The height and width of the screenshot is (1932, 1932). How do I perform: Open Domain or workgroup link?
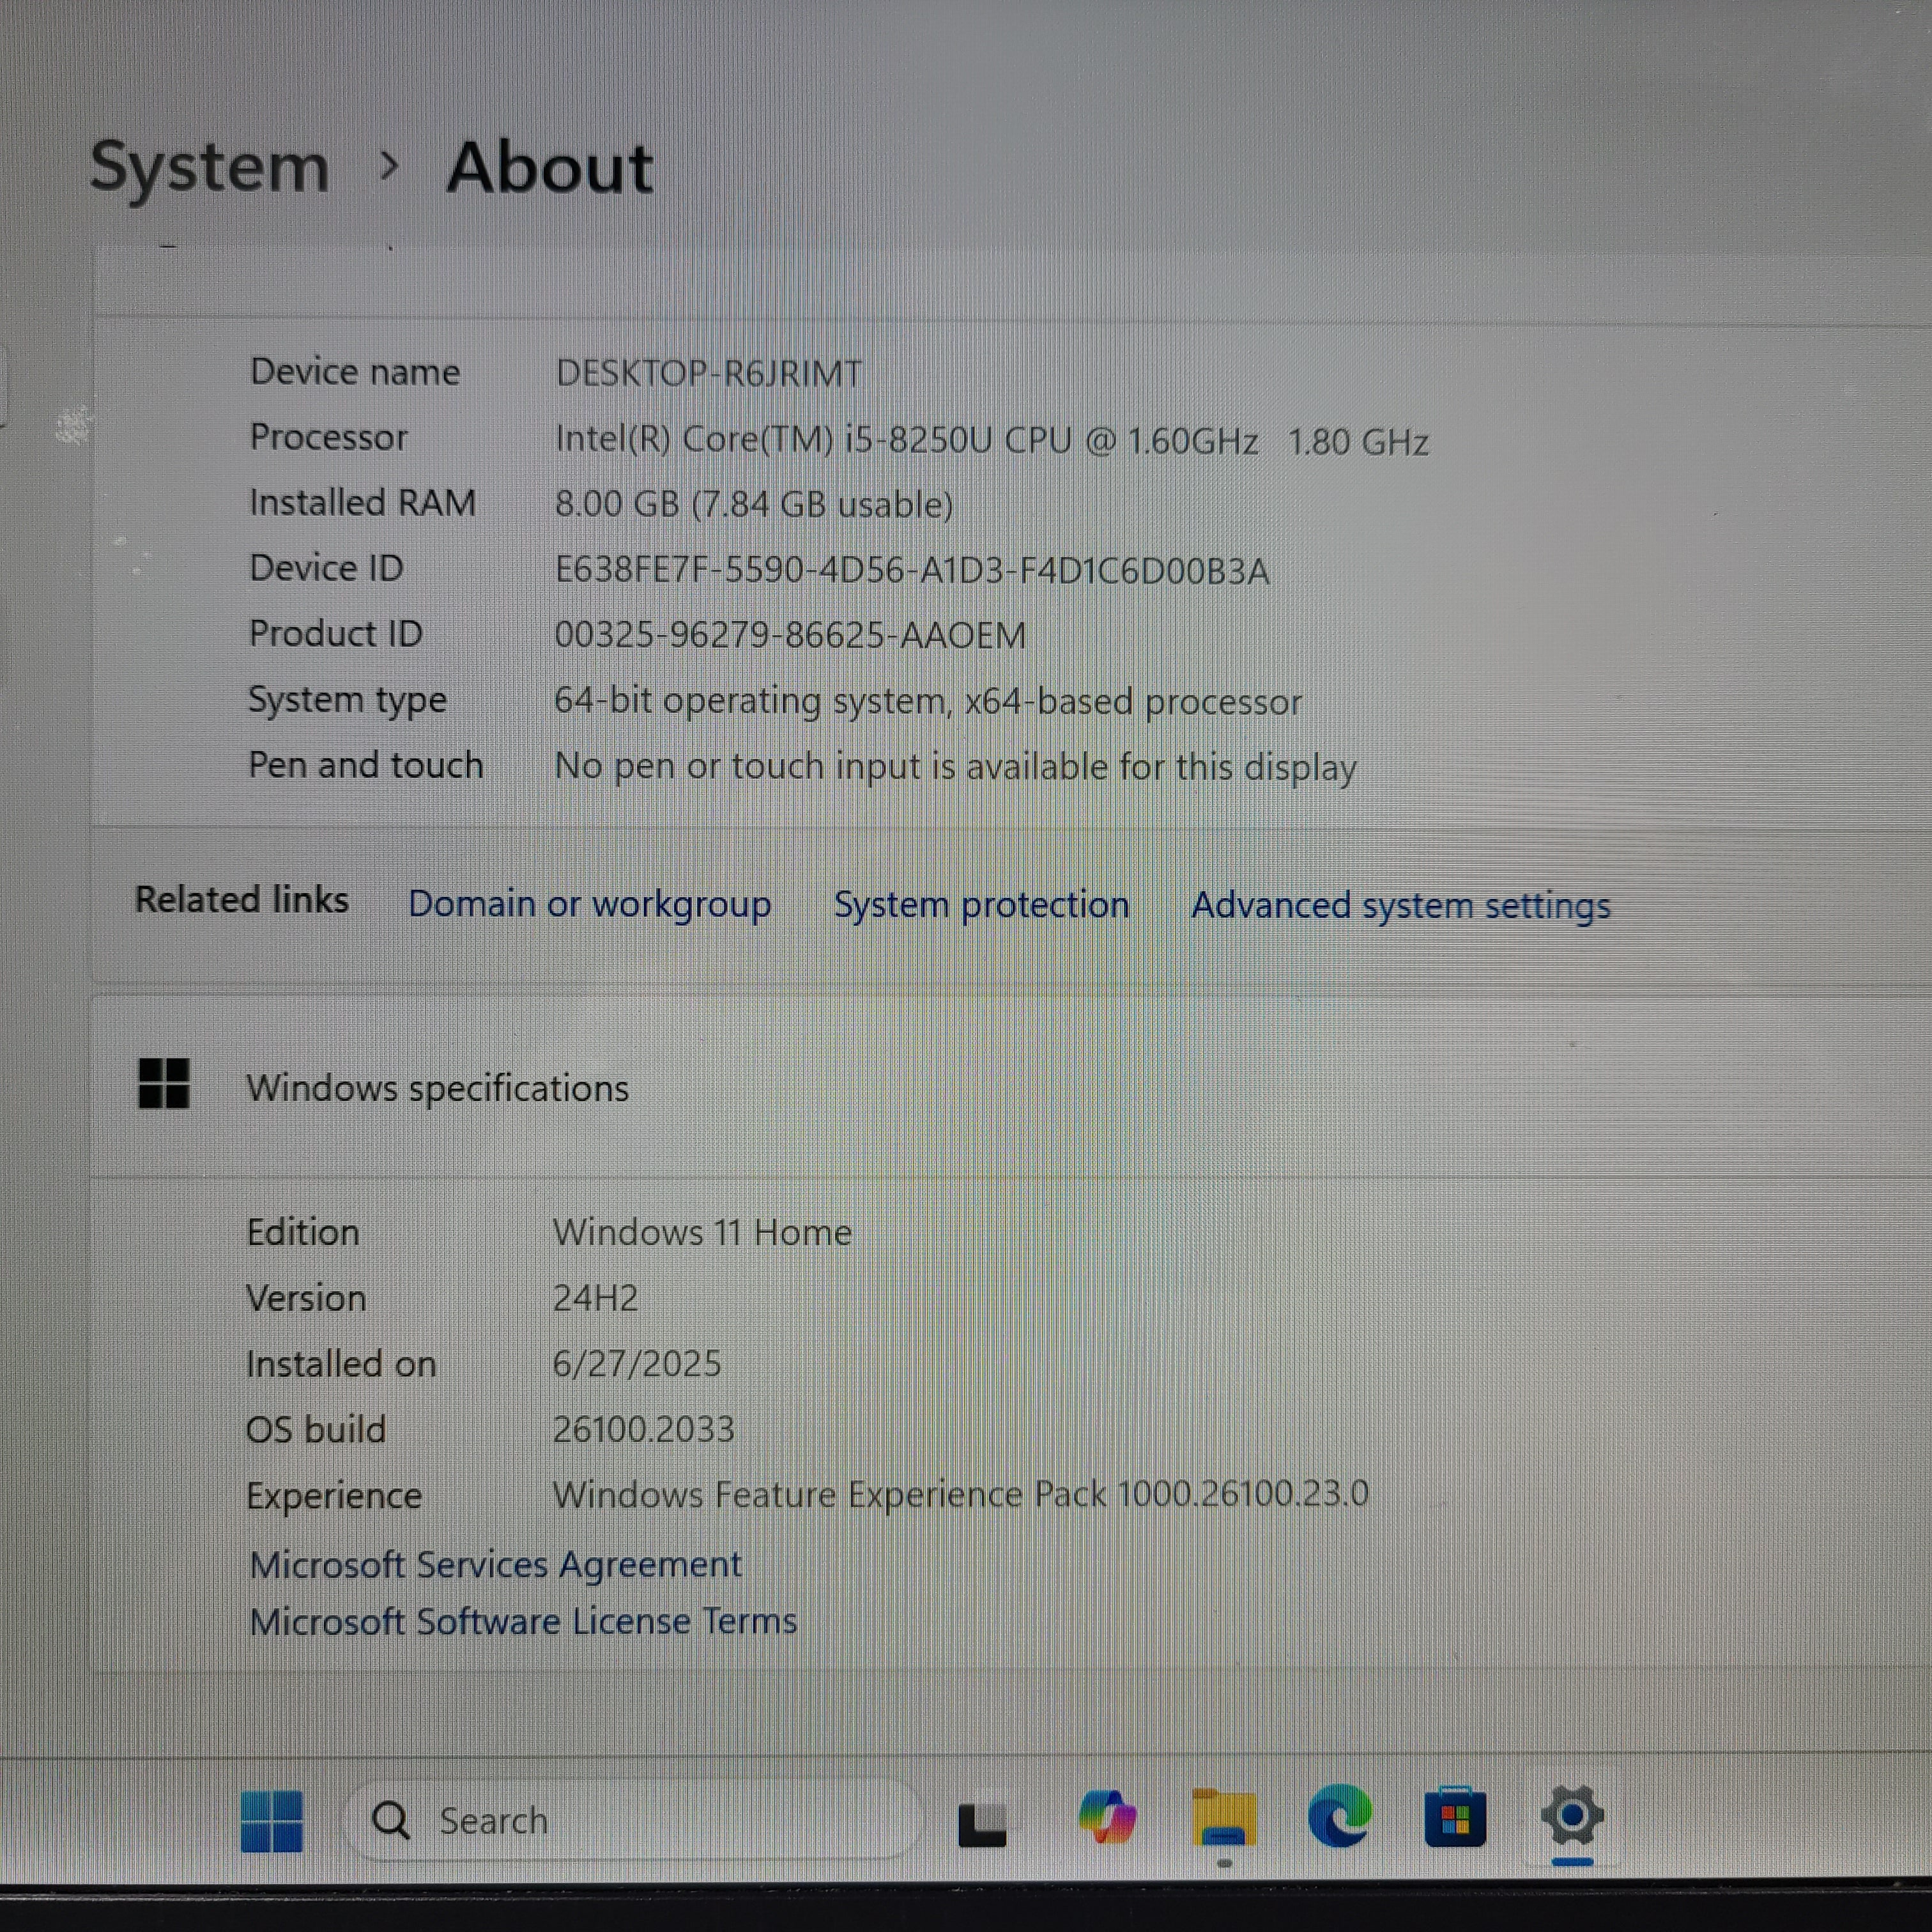coord(590,904)
